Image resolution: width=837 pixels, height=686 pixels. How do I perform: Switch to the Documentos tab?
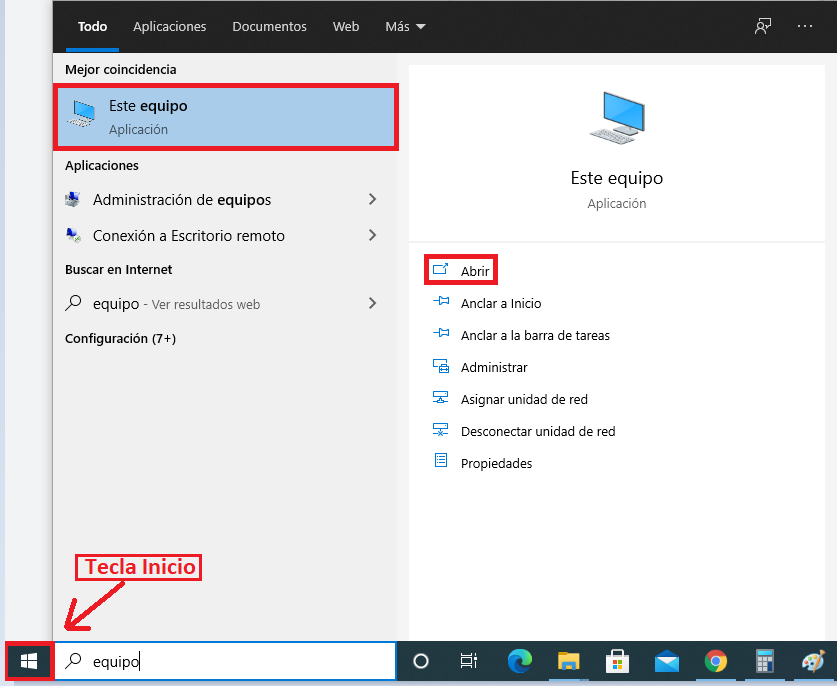(270, 26)
